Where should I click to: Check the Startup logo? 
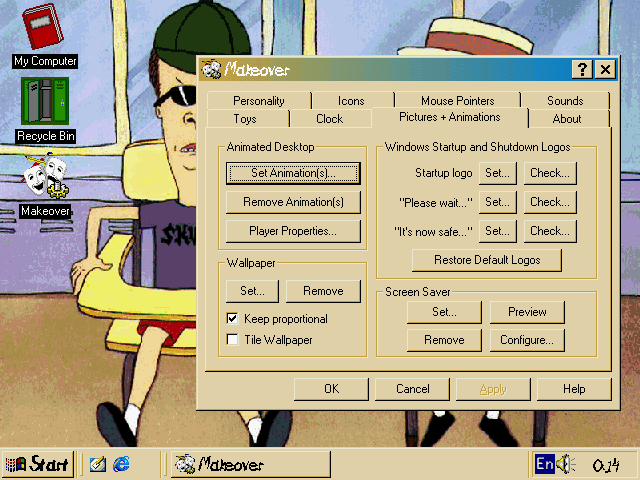550,173
